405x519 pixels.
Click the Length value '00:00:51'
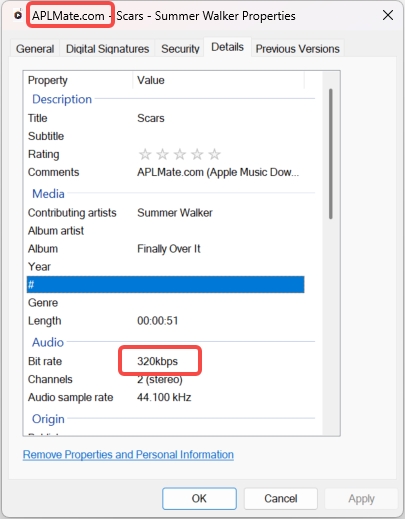[158, 321]
